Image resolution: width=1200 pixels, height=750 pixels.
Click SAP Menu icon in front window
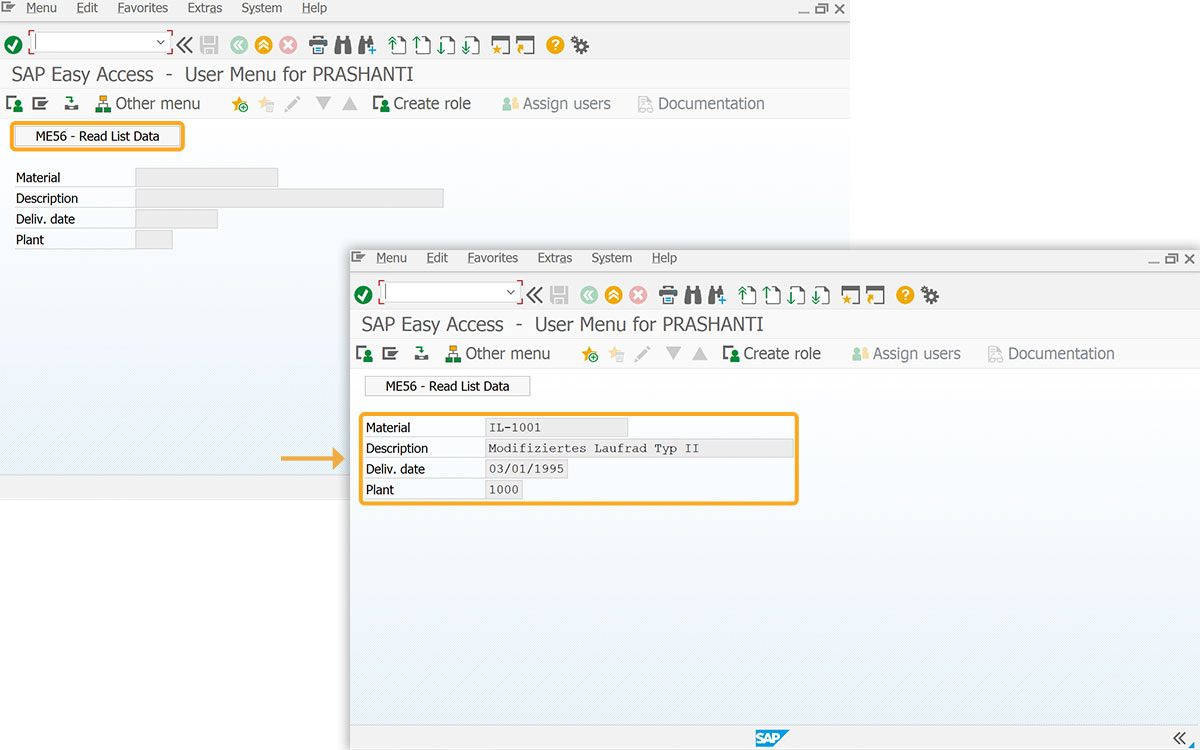(390, 354)
